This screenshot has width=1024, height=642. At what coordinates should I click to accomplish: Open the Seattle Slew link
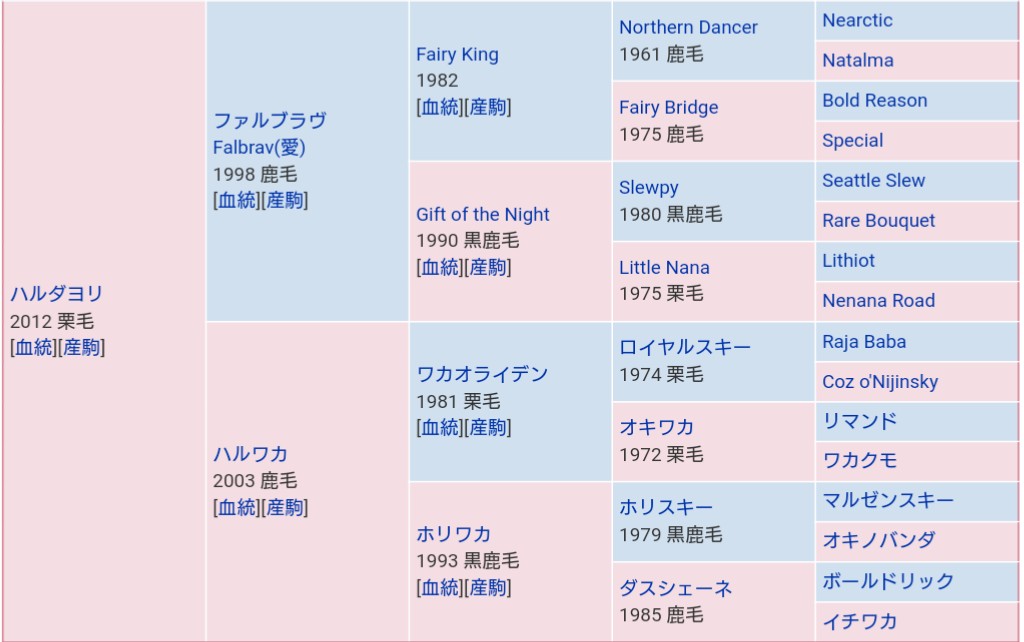pos(873,181)
